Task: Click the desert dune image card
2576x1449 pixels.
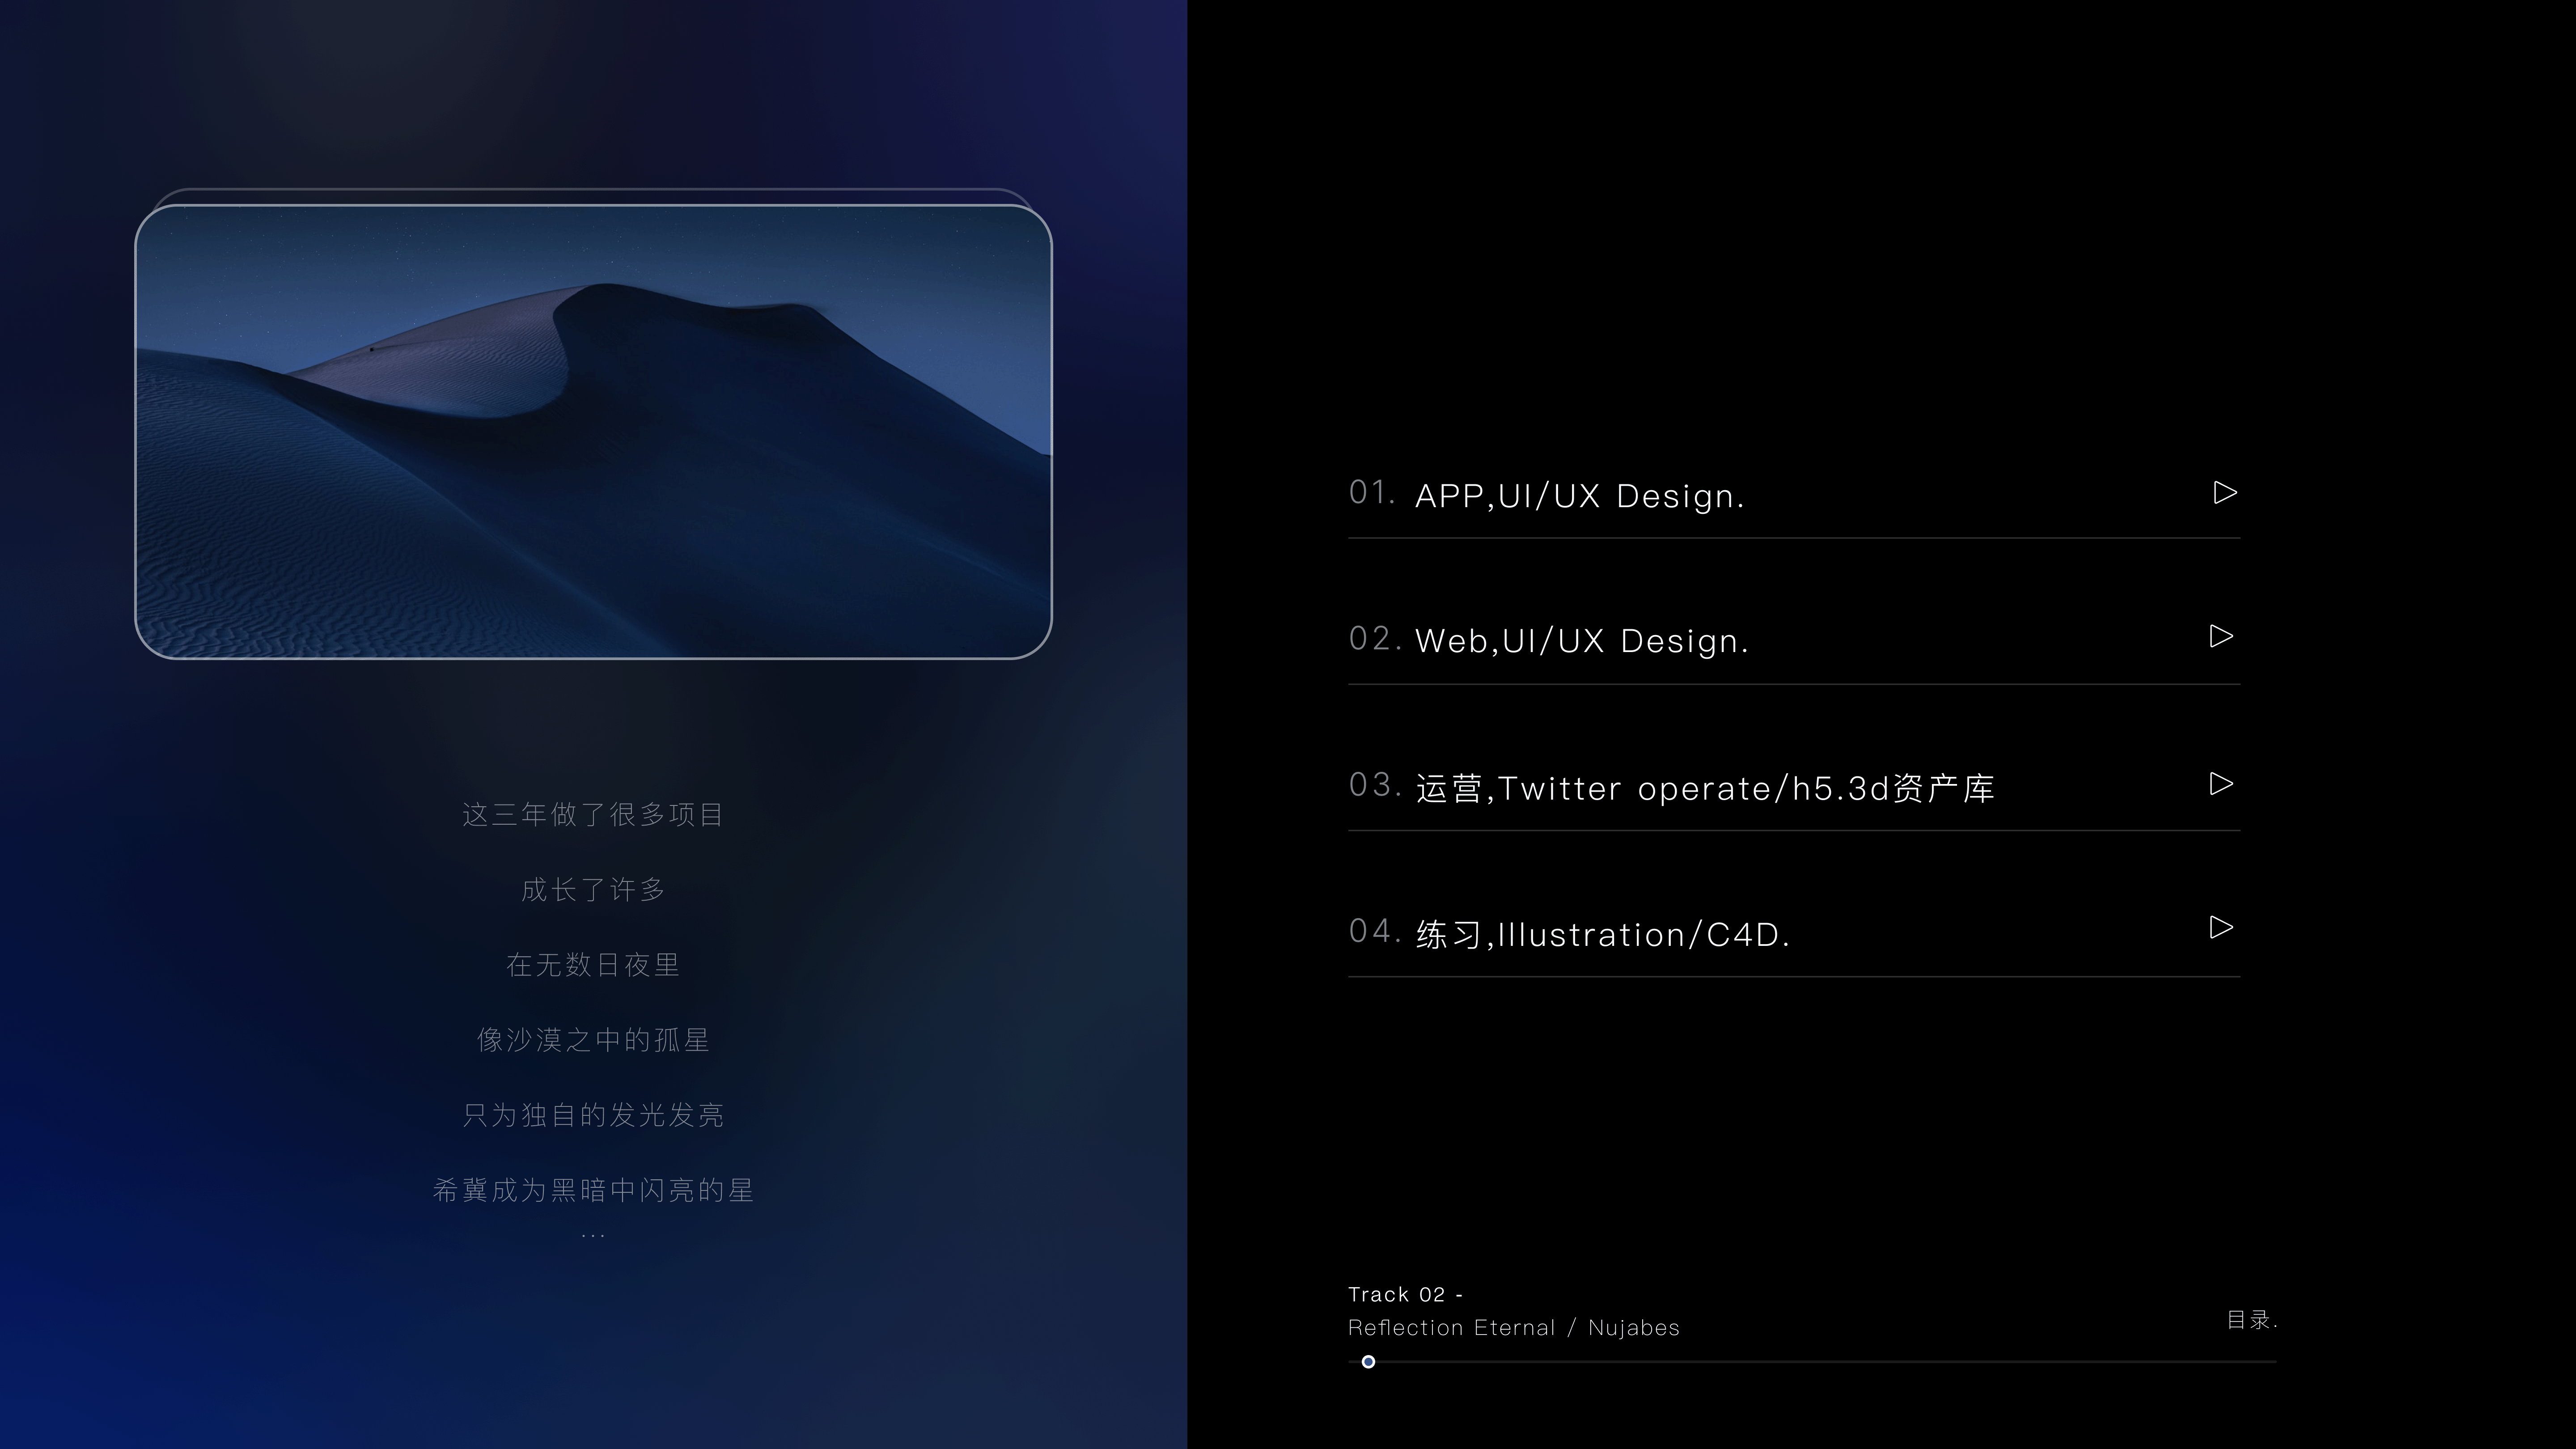Action: point(593,431)
